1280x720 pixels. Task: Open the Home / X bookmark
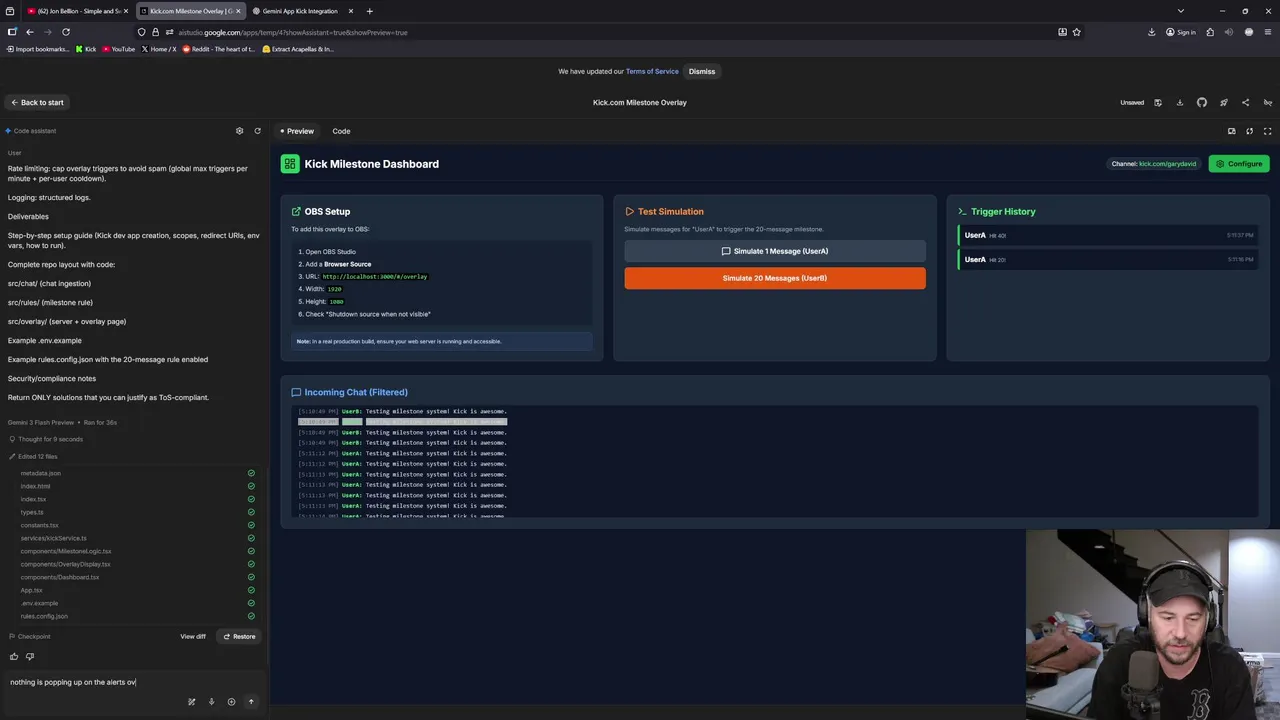point(159,49)
